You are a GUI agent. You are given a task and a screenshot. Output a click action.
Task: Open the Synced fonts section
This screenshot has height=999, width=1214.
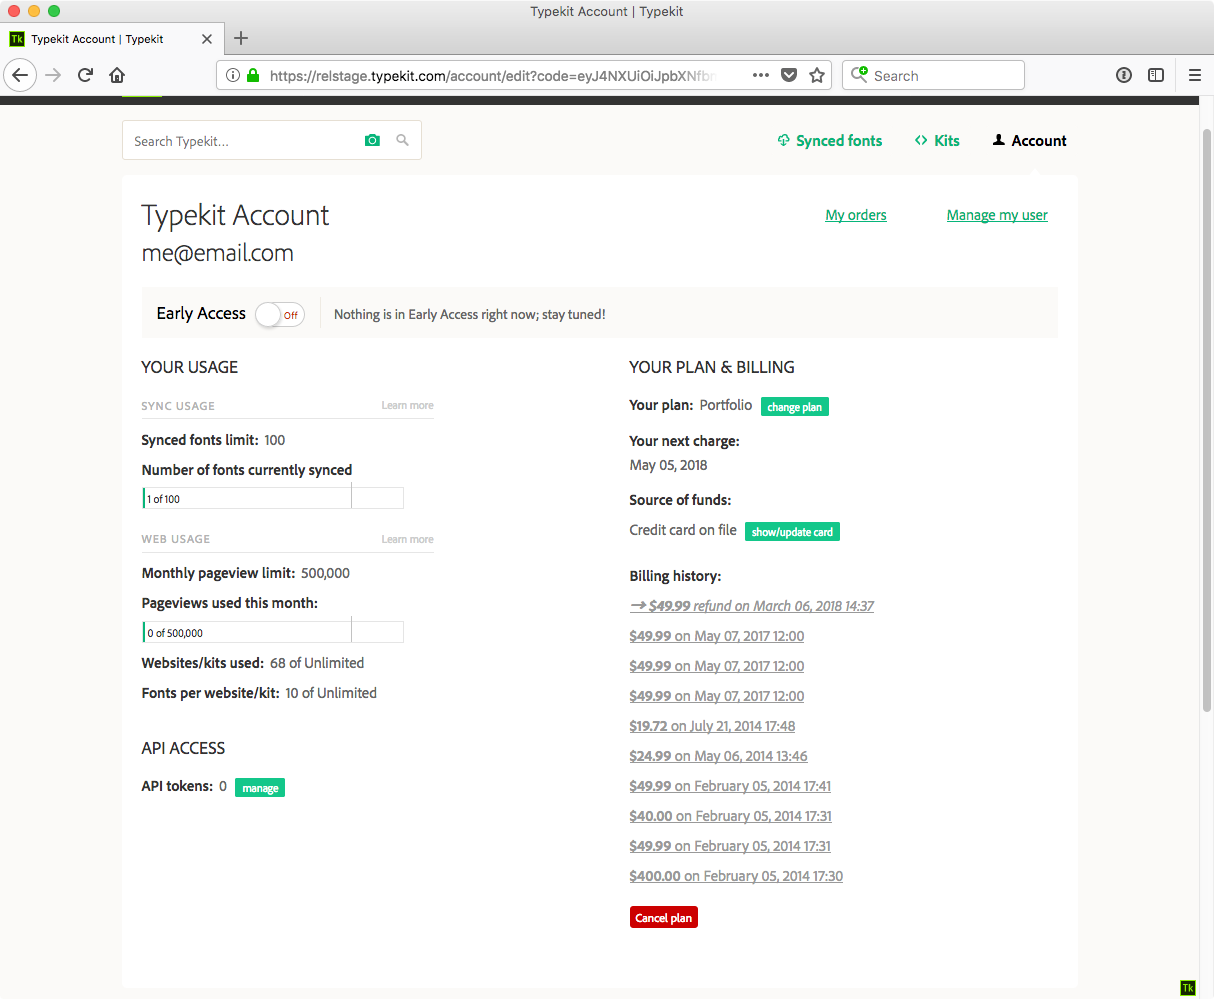(830, 141)
